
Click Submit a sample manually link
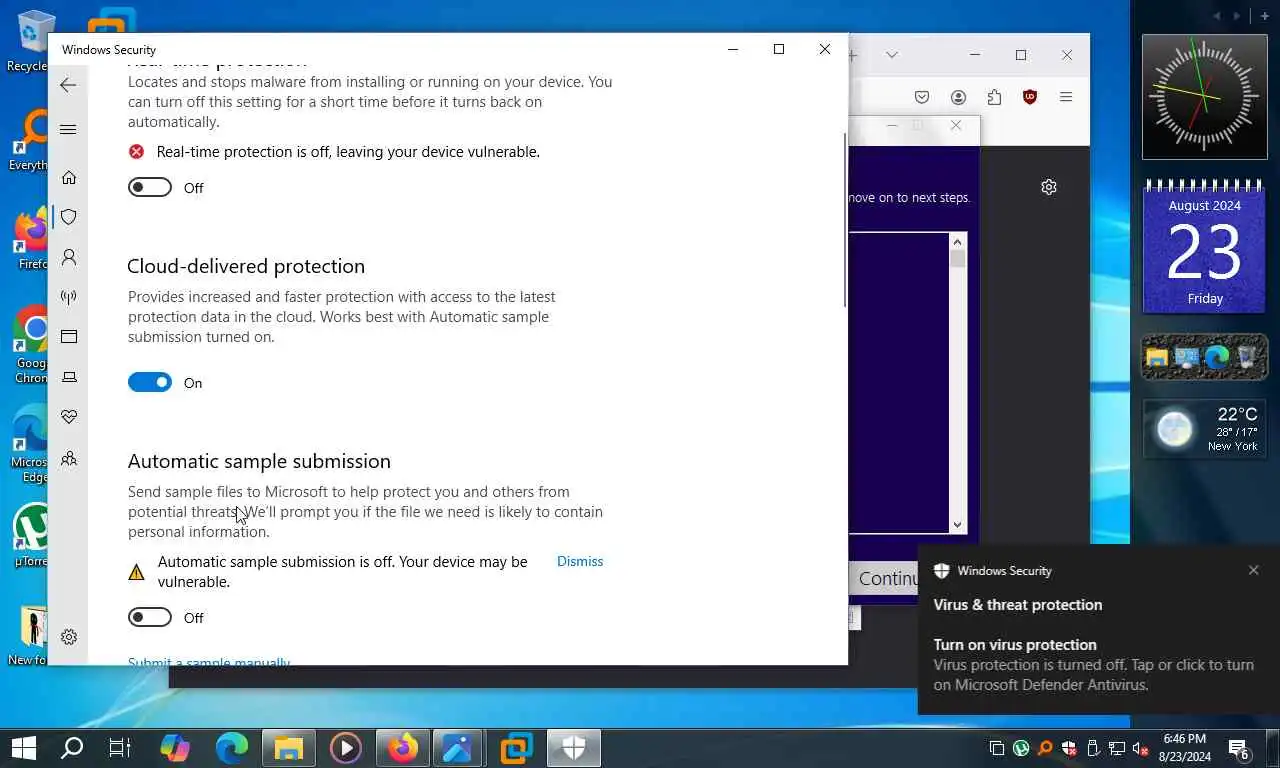(x=209, y=661)
